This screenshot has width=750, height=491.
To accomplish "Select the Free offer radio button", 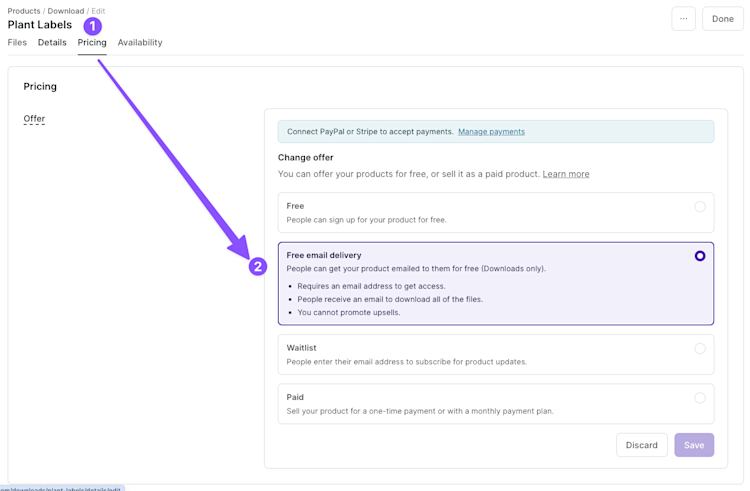I will 700,207.
